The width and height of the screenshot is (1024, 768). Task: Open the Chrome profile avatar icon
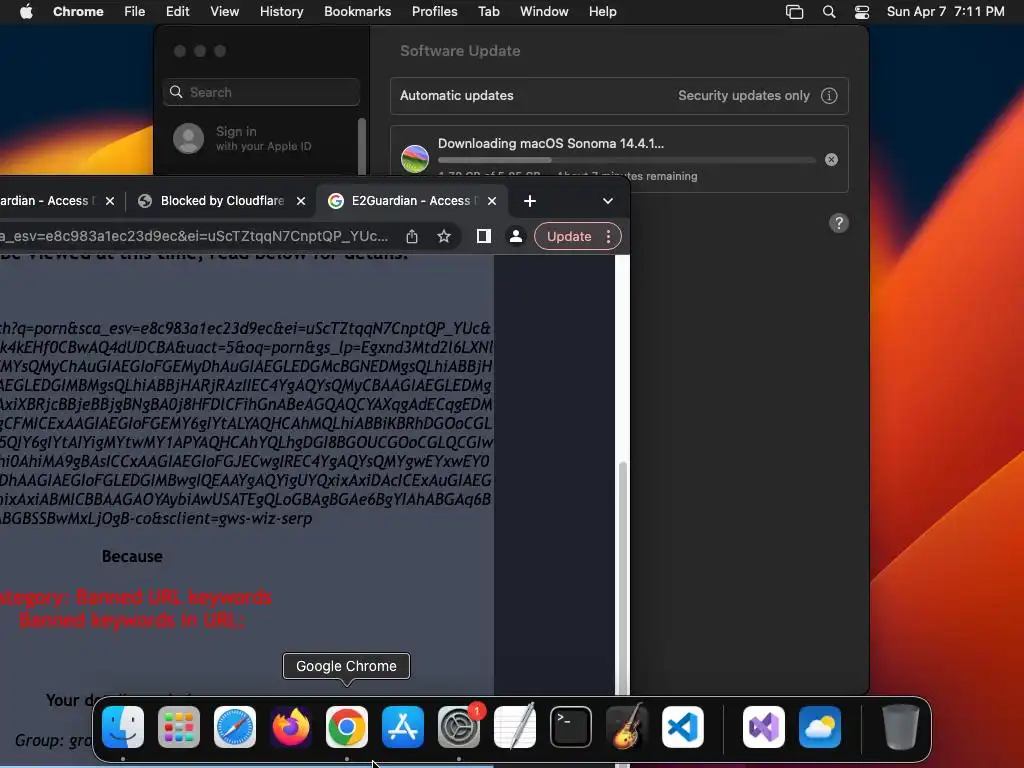click(x=515, y=236)
